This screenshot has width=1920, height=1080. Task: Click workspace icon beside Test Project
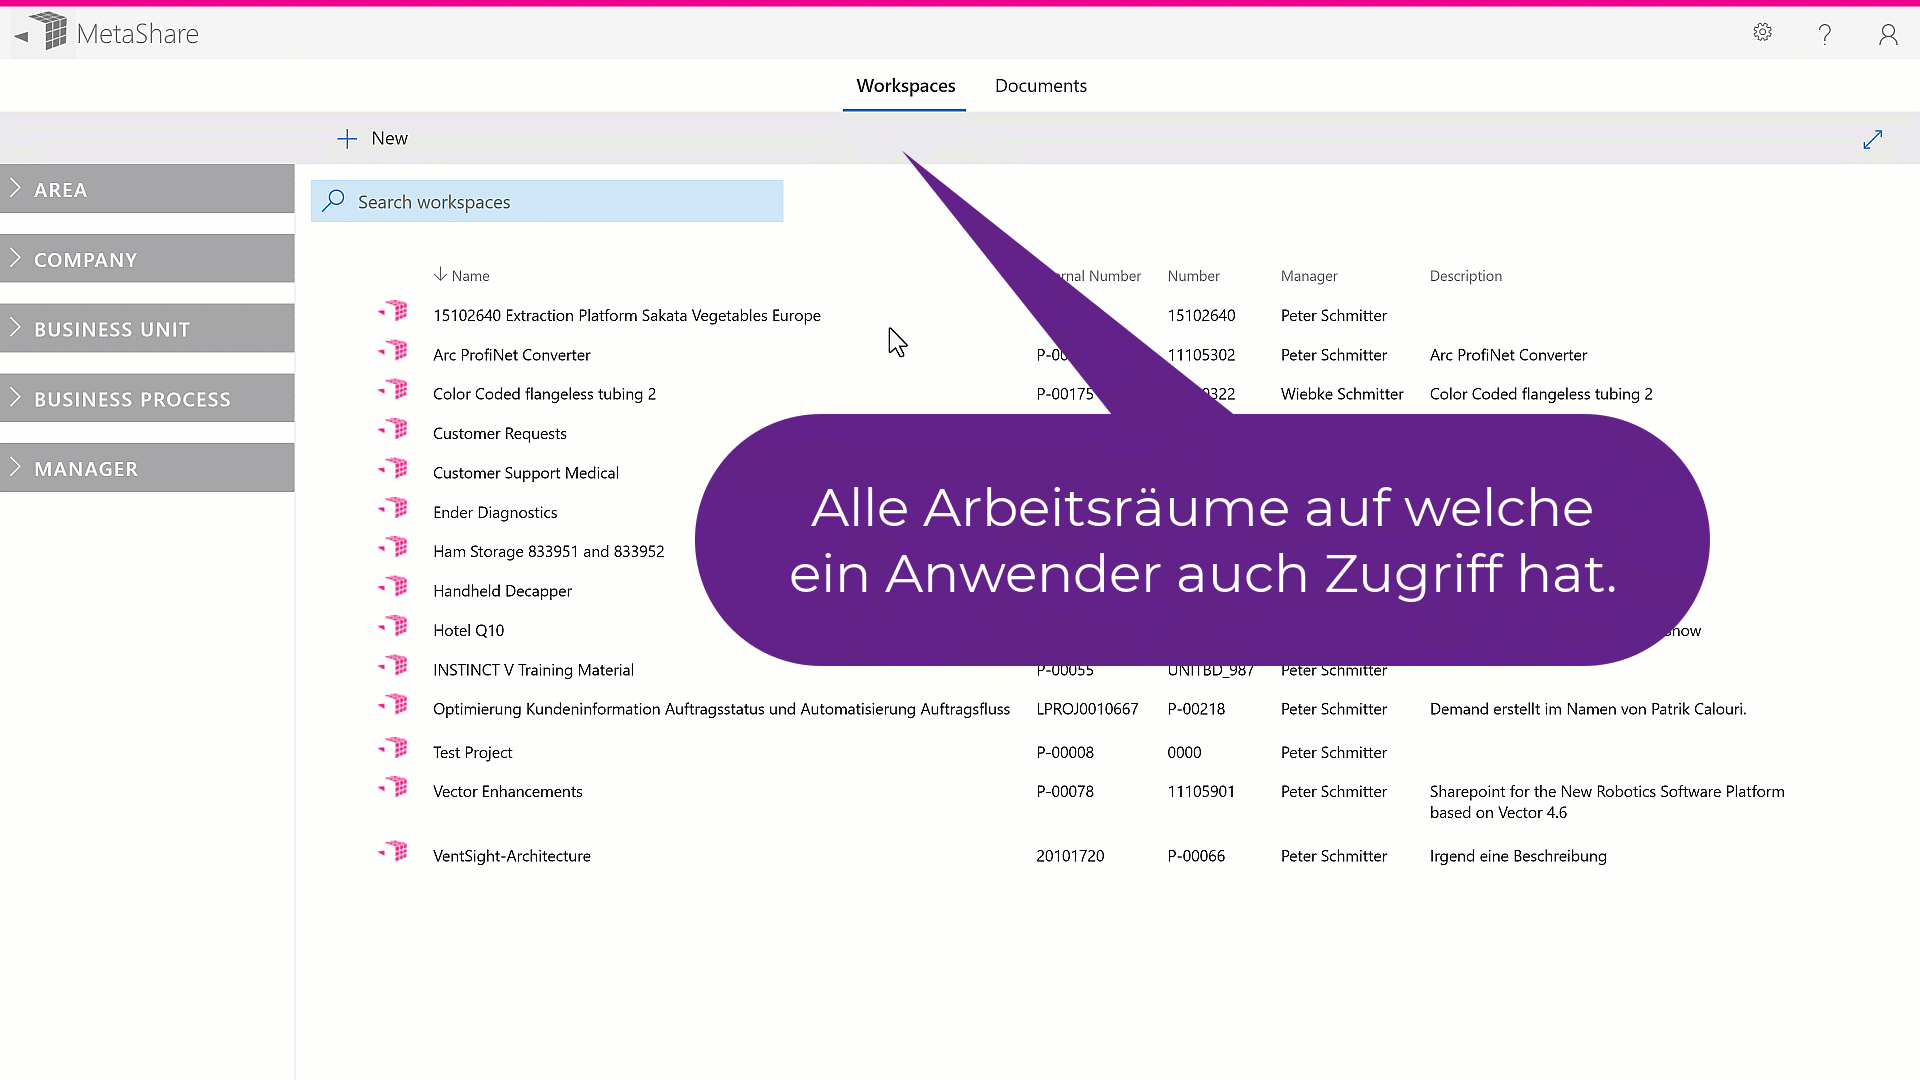click(395, 748)
